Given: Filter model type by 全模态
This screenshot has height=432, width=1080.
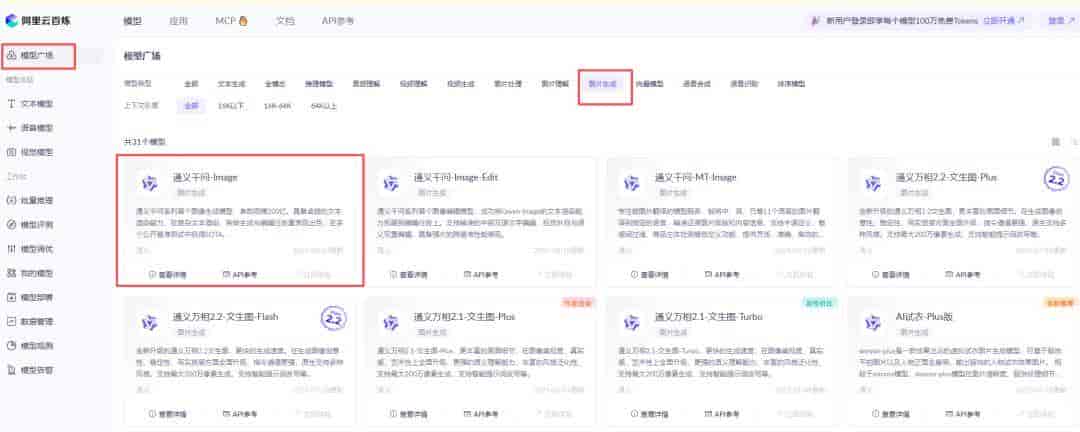Looking at the screenshot, I should coord(275,83).
